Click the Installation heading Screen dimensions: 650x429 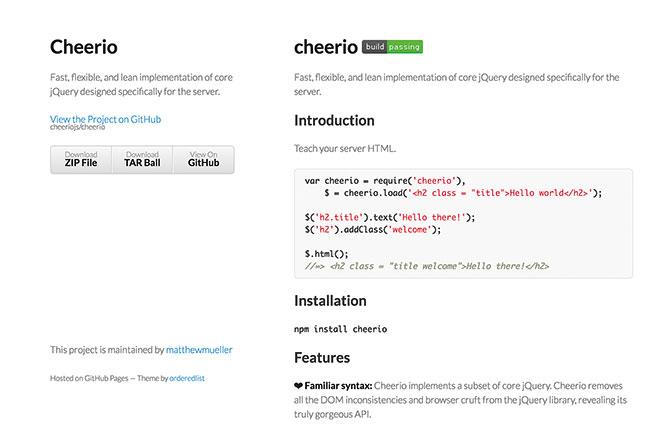tap(330, 300)
